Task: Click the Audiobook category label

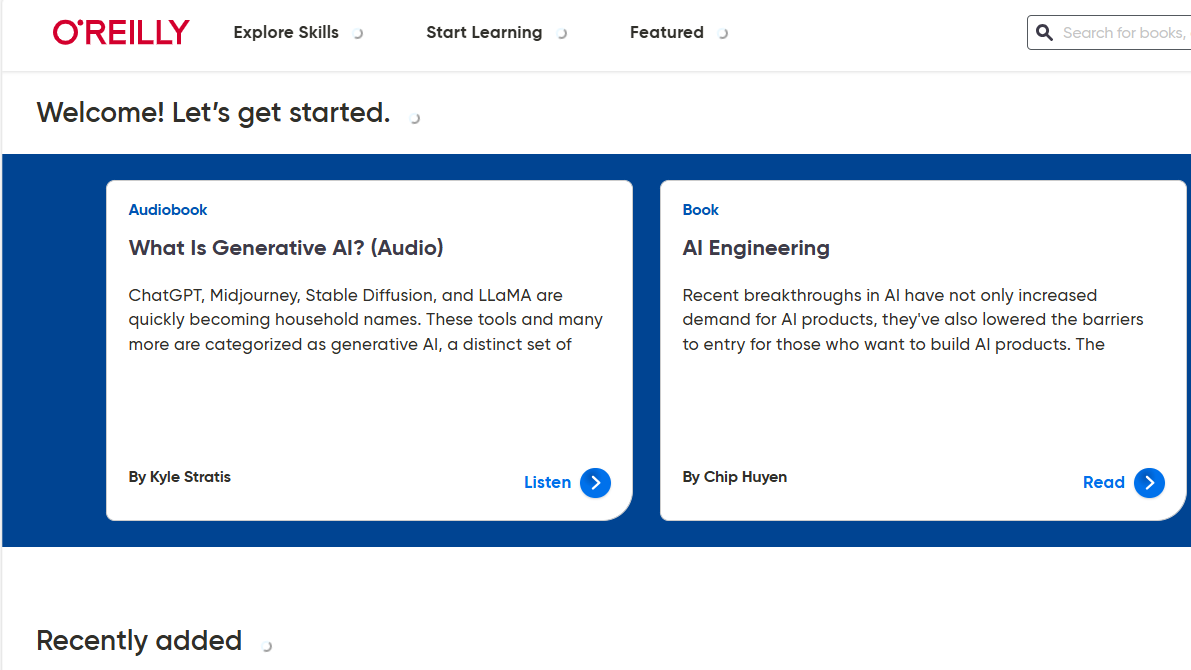Action: click(168, 210)
